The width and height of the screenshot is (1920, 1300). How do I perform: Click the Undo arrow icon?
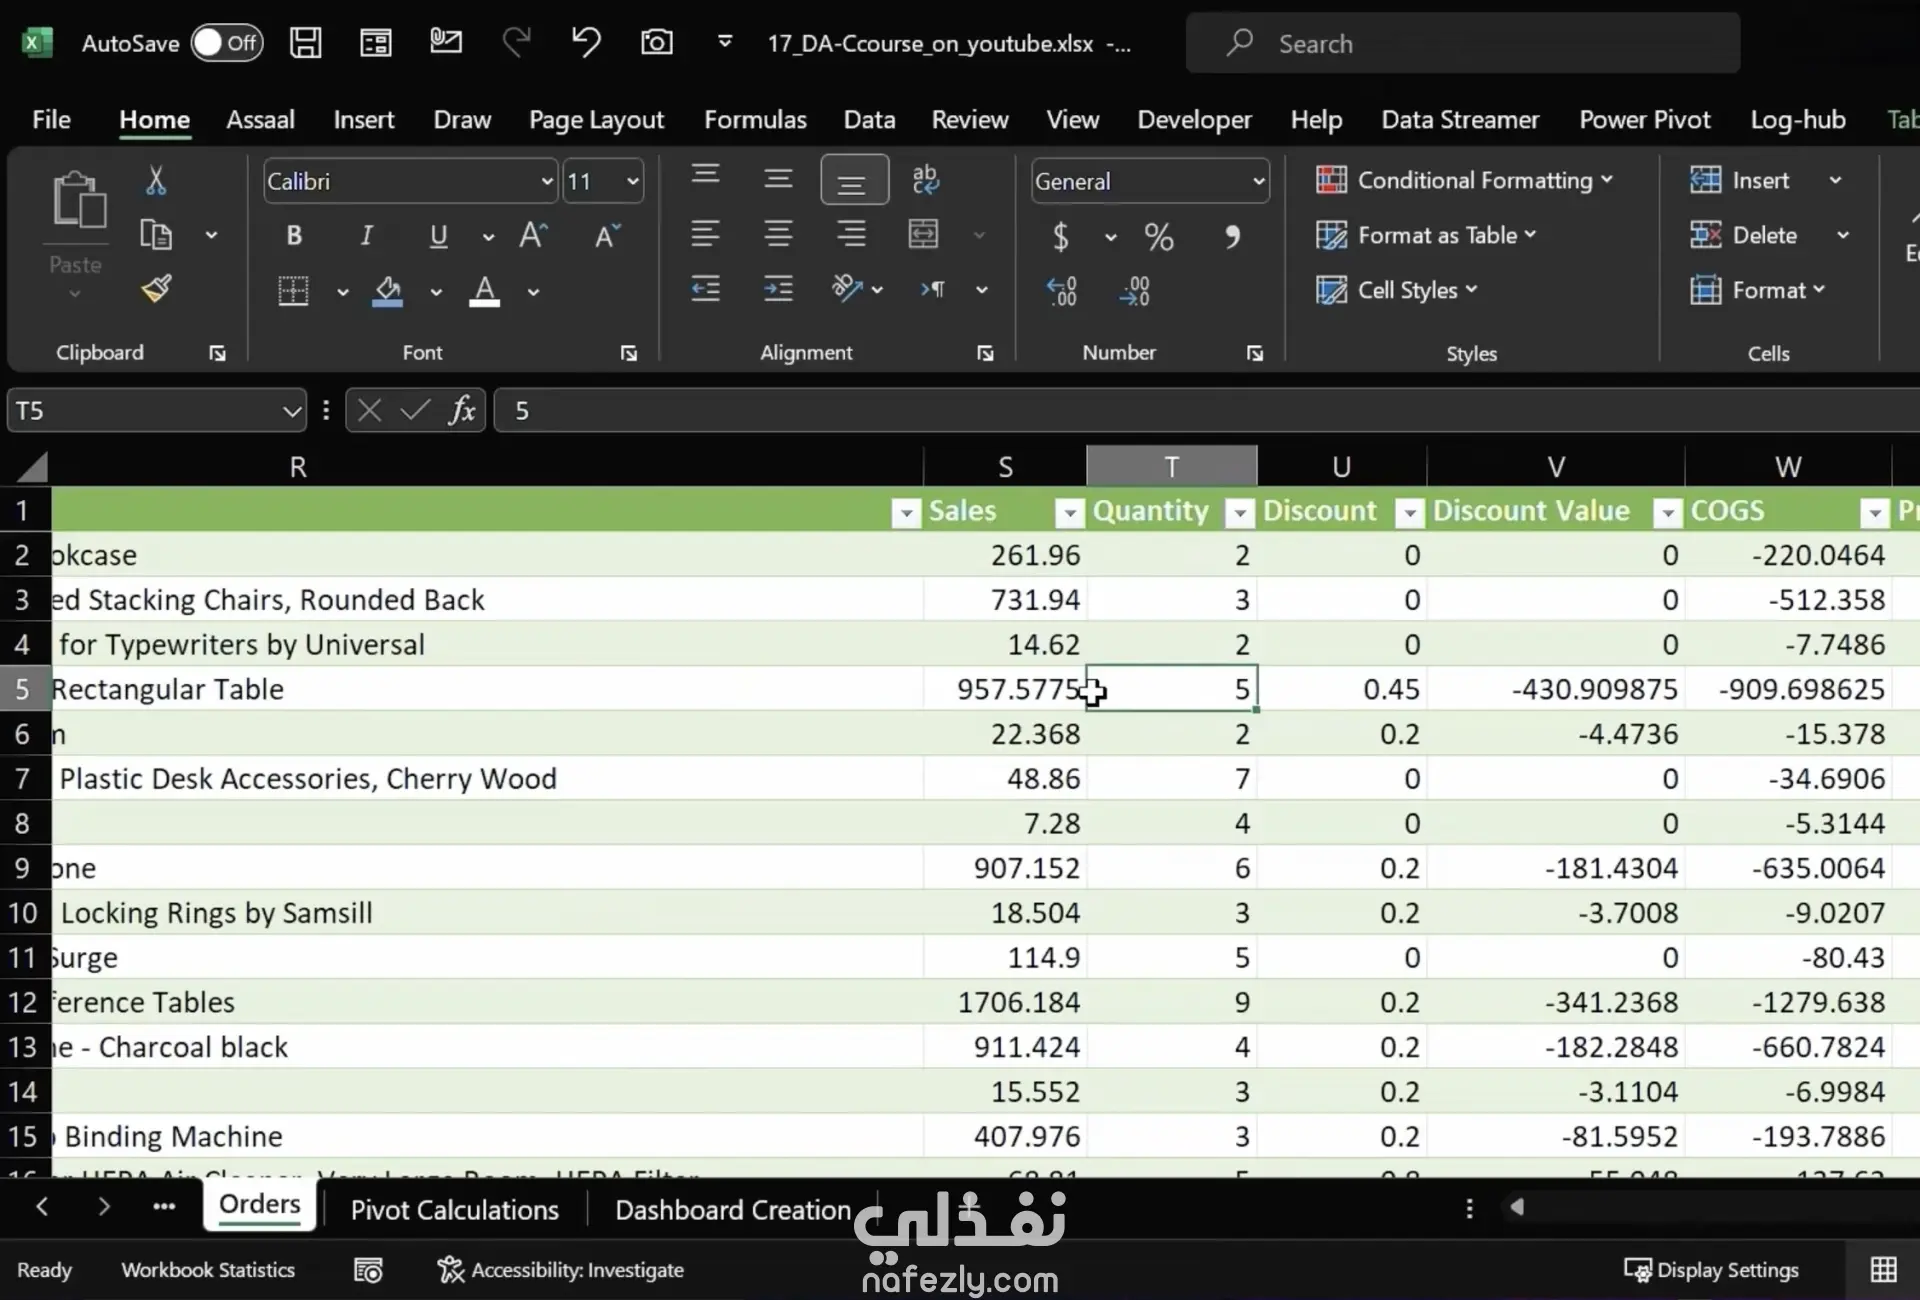point(586,42)
